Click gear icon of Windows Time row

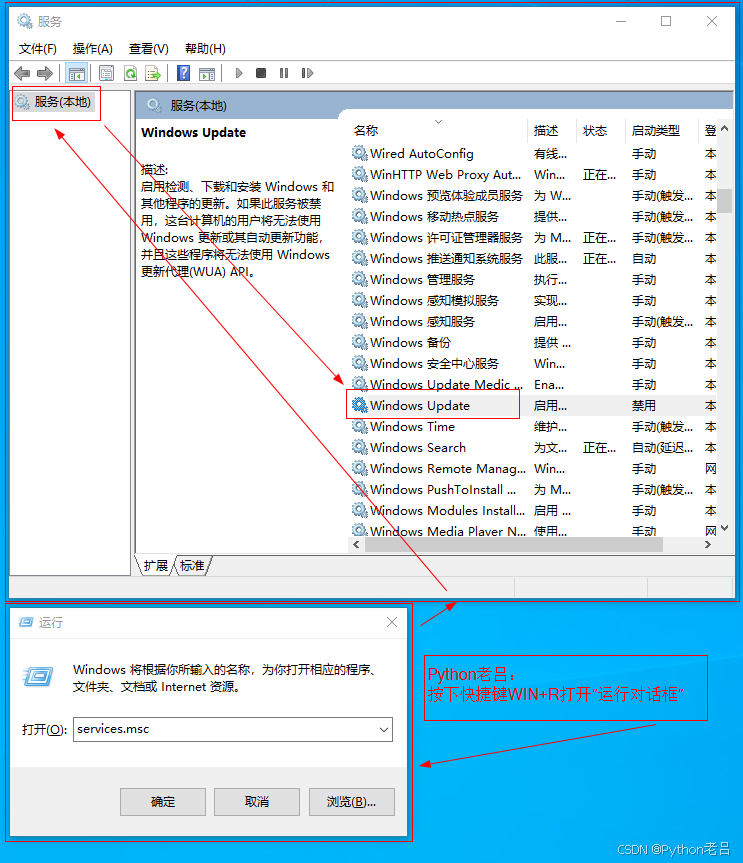[359, 426]
